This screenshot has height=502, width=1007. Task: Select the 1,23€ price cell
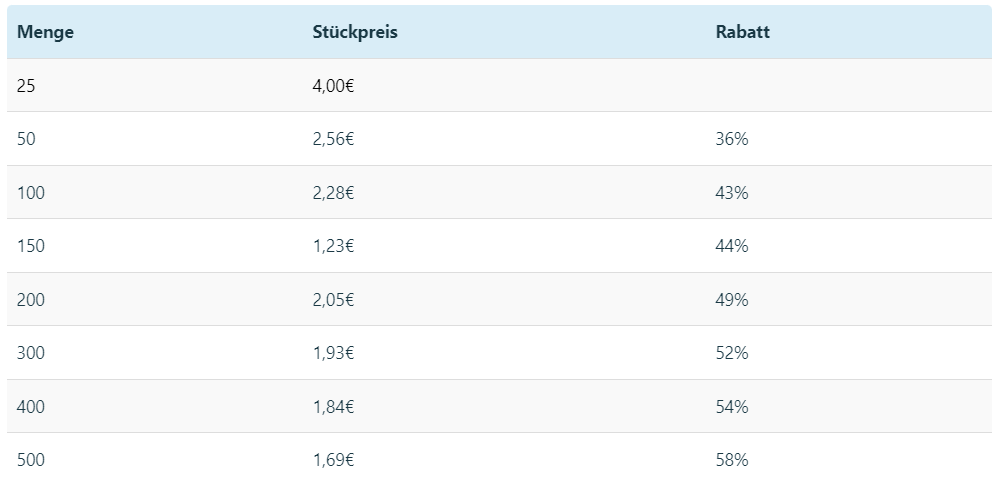[333, 246]
